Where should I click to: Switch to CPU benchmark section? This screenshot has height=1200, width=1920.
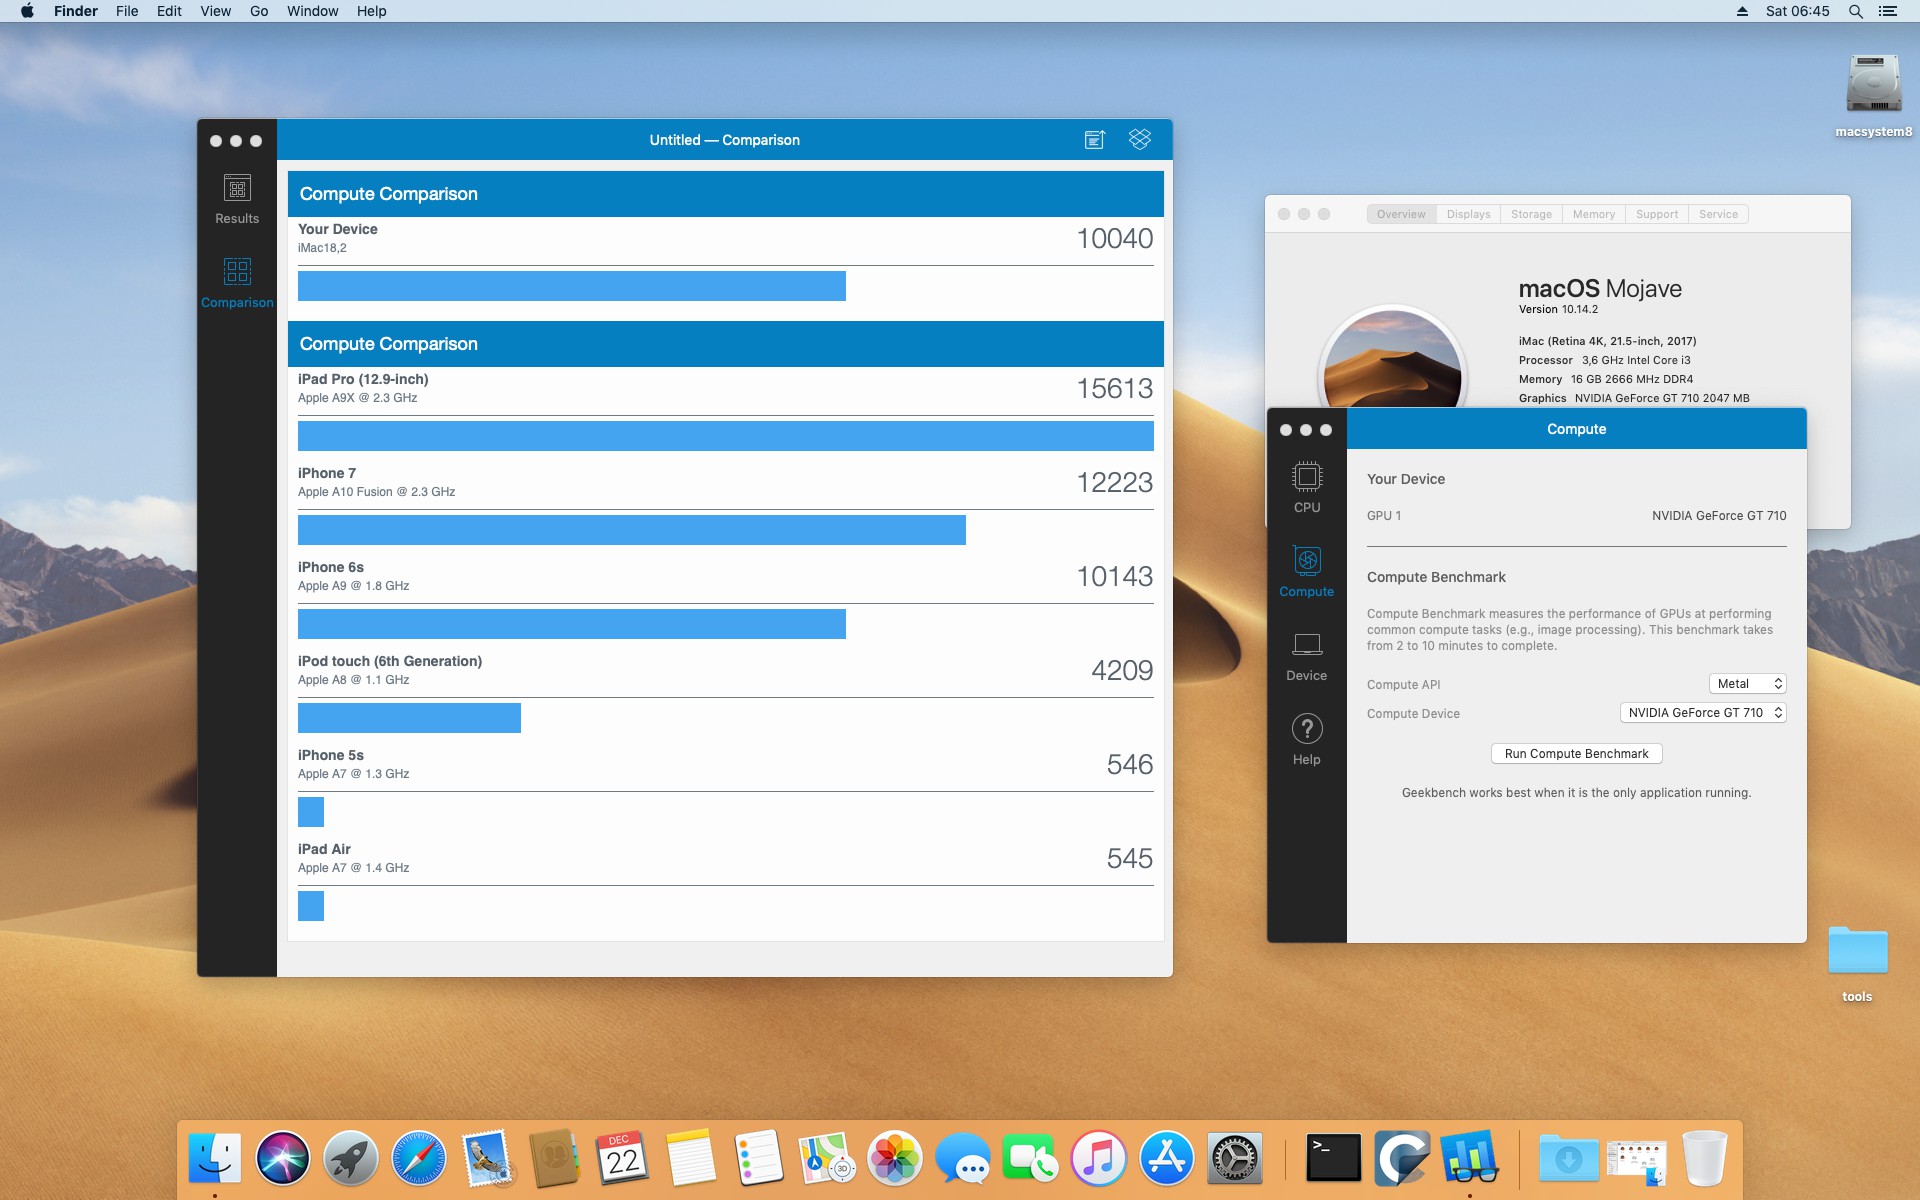pyautogui.click(x=1306, y=487)
